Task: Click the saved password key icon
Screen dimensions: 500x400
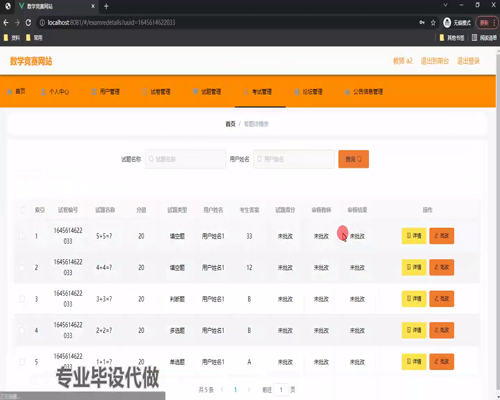Action: click(x=422, y=23)
